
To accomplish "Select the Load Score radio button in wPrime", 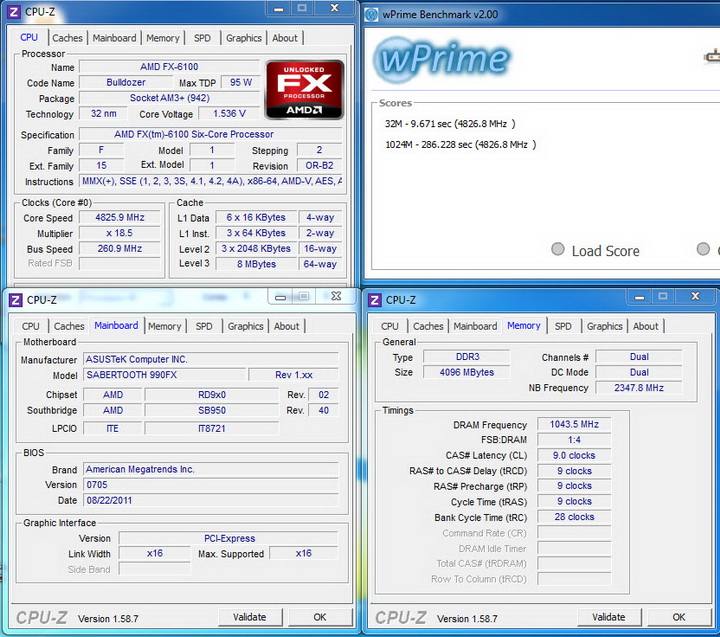I will click(557, 249).
